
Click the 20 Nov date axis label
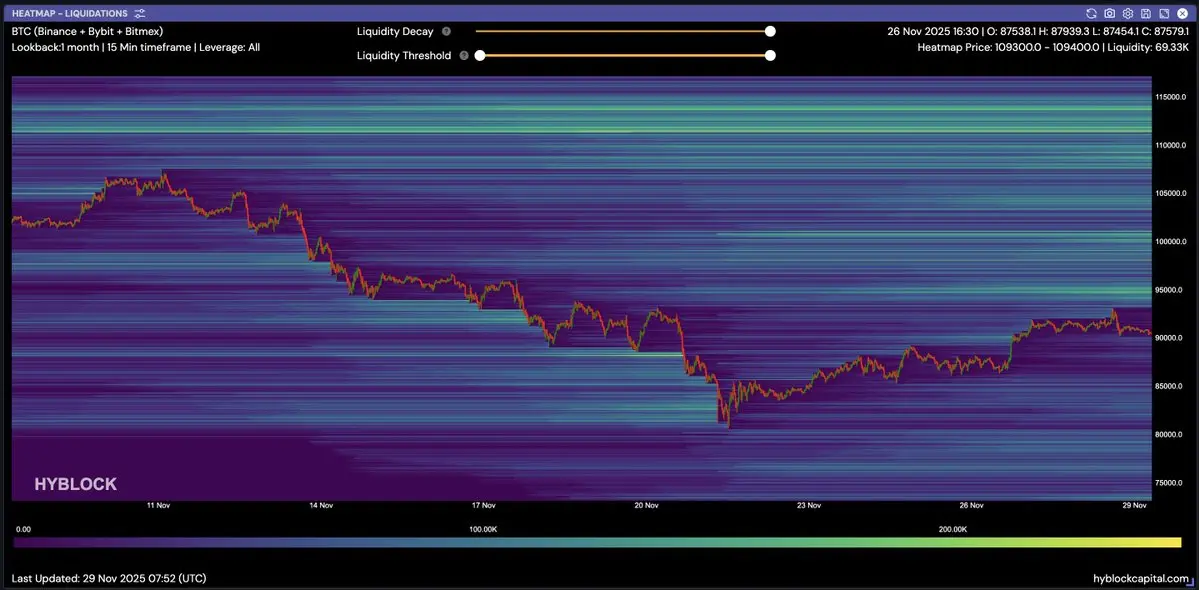646,505
